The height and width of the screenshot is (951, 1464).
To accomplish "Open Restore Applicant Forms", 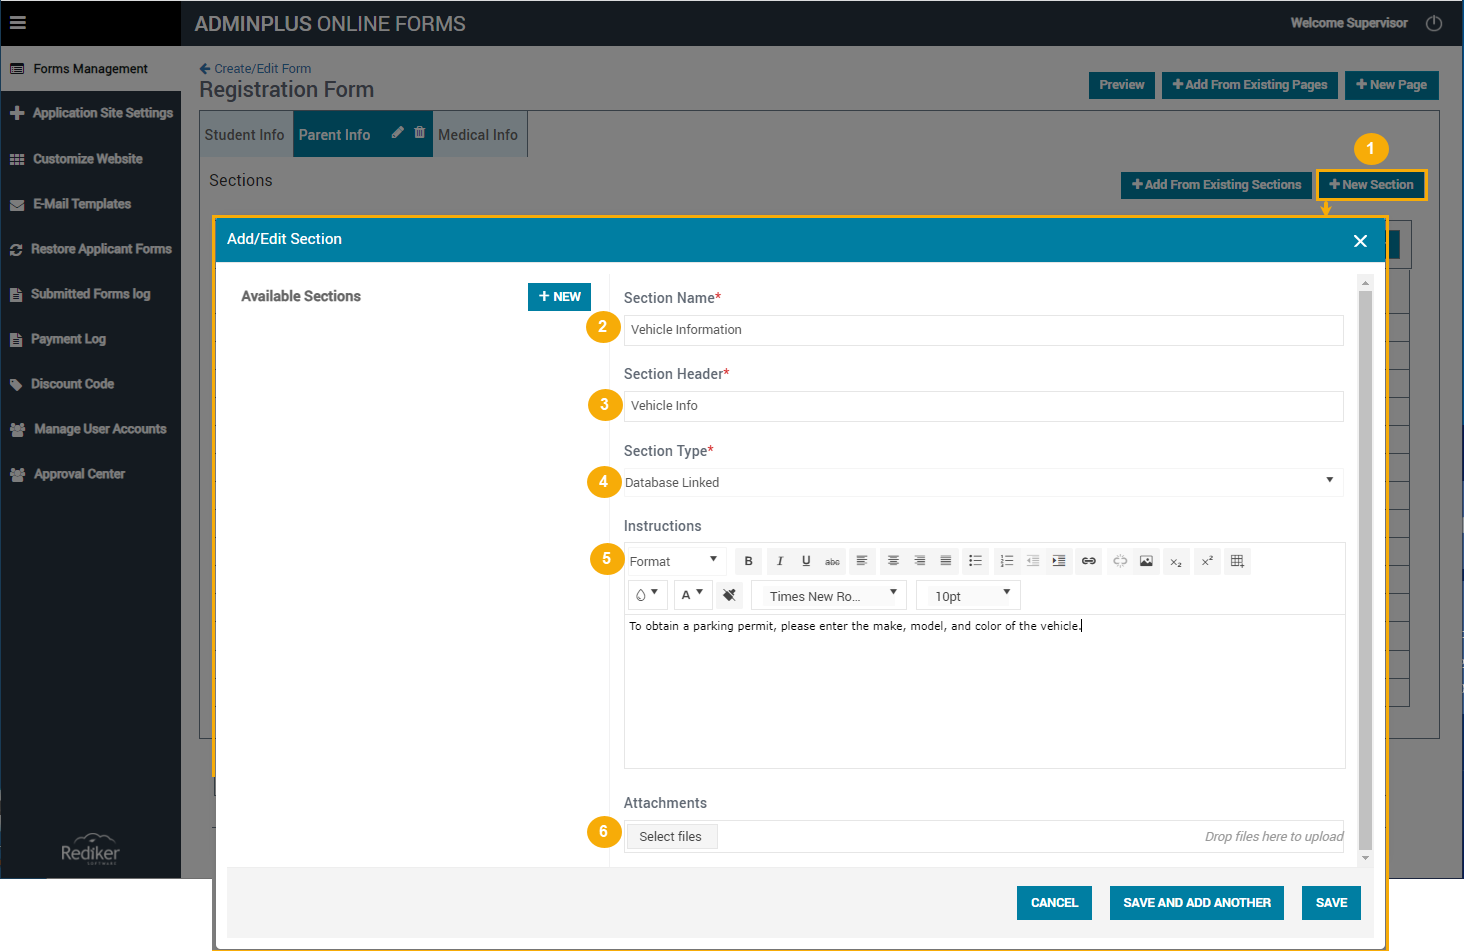I will 90,249.
